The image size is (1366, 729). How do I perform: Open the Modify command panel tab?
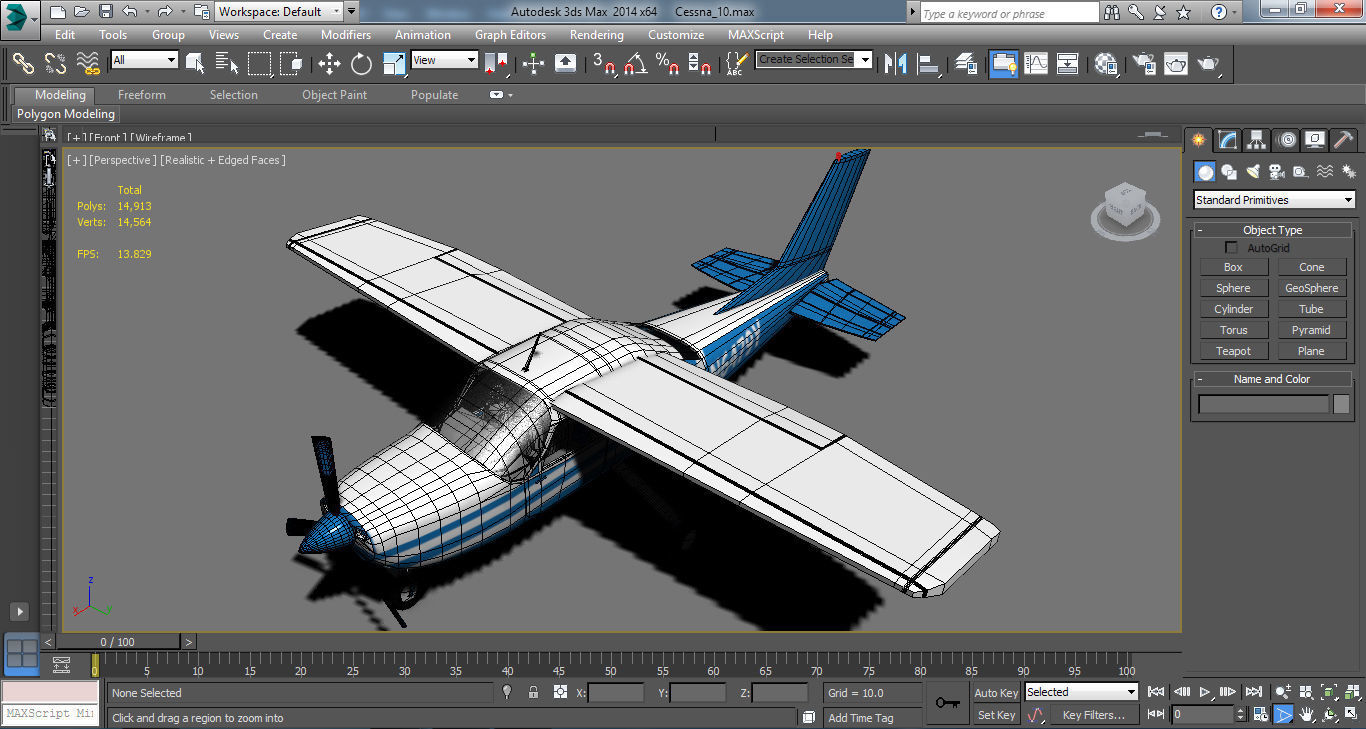(1227, 140)
